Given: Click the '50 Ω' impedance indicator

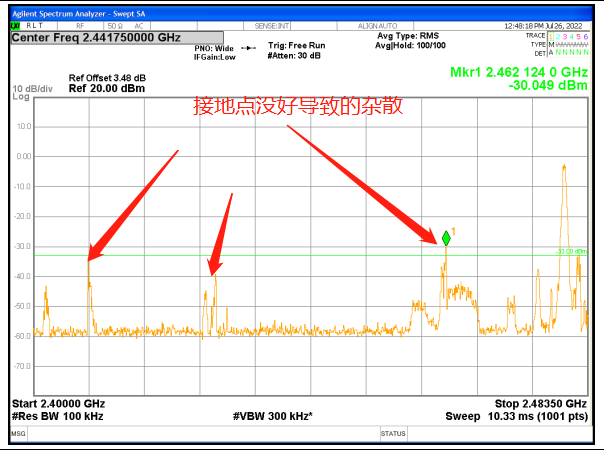Looking at the screenshot, I should 115,26.
